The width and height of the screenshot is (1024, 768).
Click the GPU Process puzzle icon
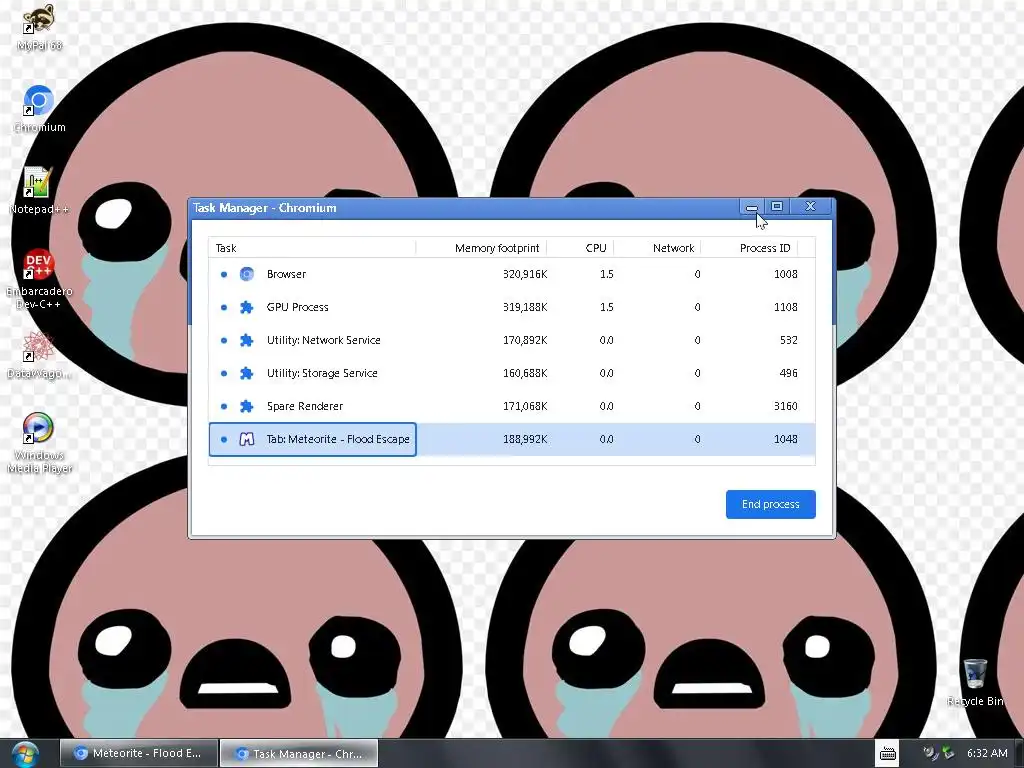click(246, 307)
